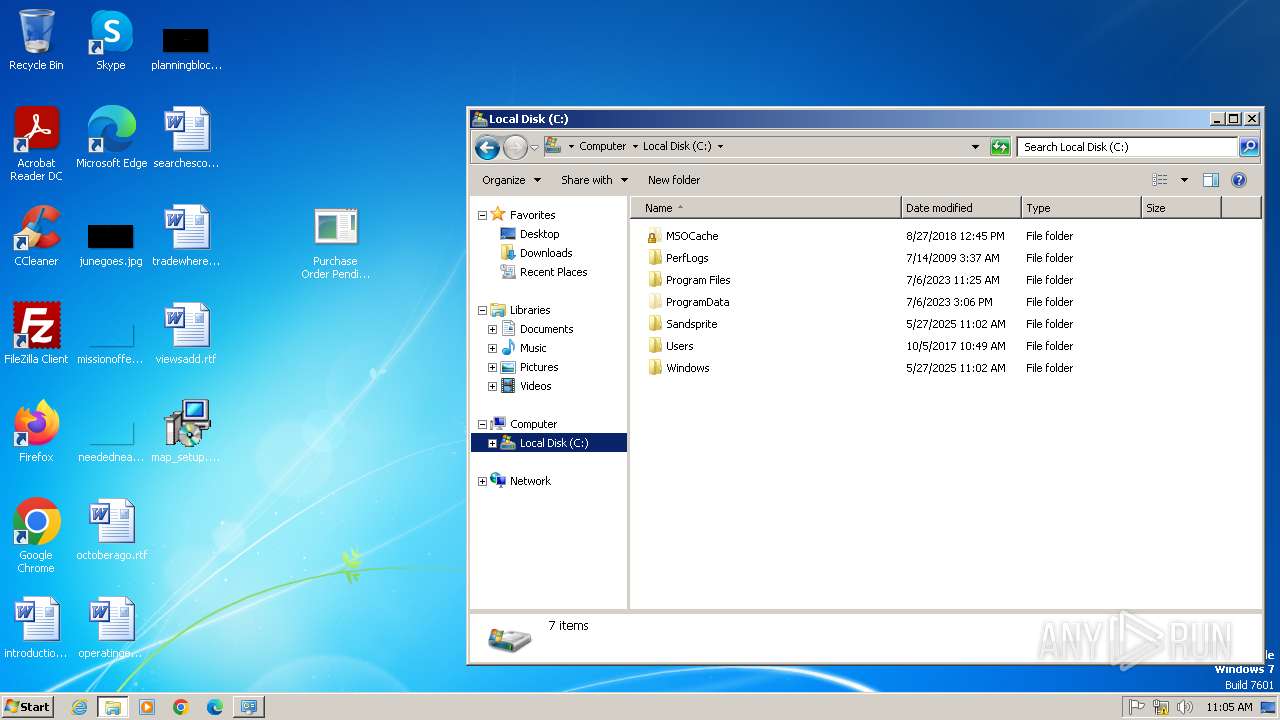1280x720 pixels.
Task: Click the Forward navigation arrow in Explorer
Action: [x=515, y=147]
